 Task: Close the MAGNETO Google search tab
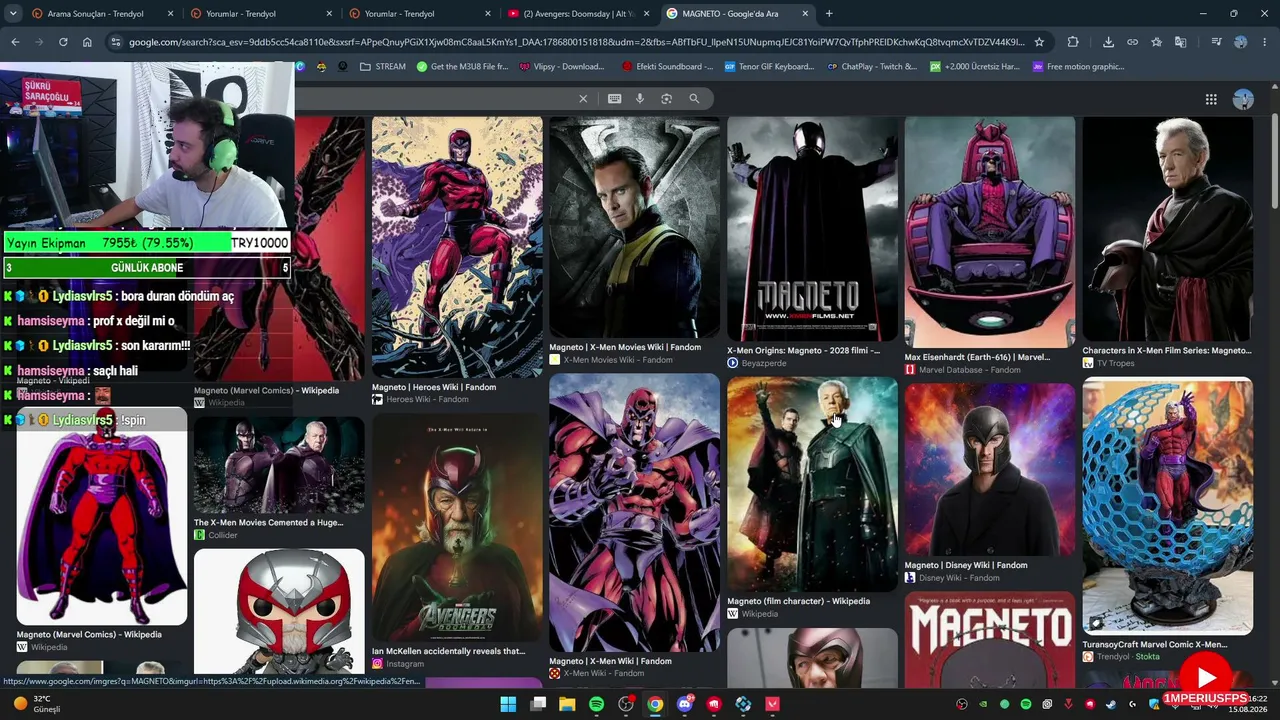click(x=804, y=14)
